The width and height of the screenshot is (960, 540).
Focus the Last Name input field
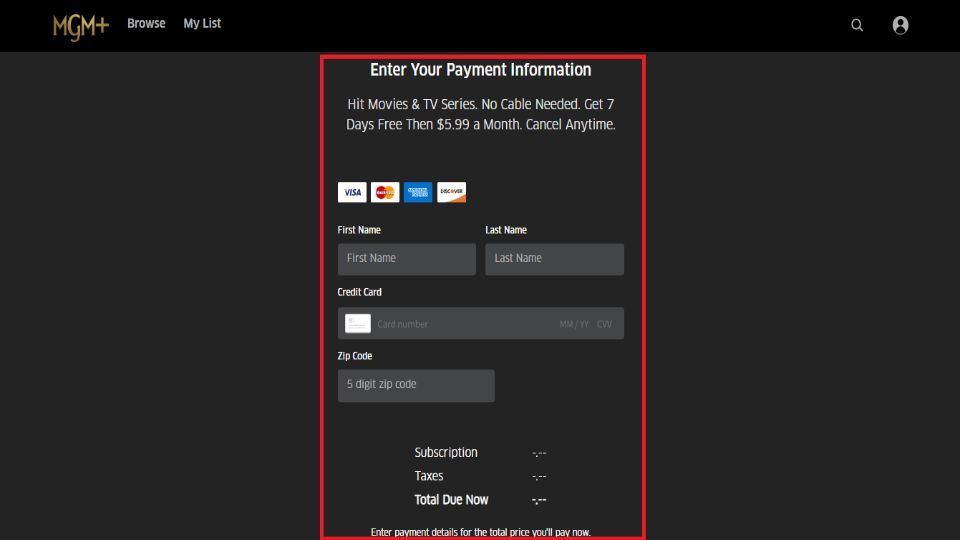[555, 259]
